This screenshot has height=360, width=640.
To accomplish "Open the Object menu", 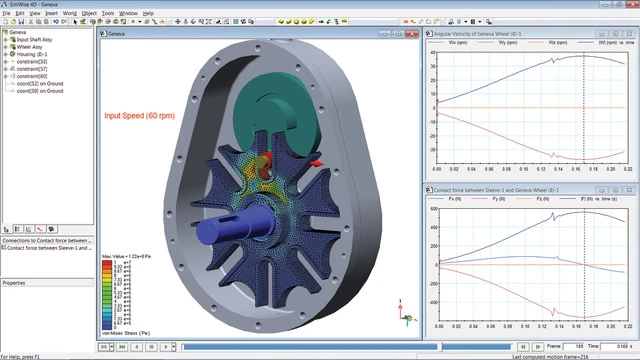I will tap(89, 13).
